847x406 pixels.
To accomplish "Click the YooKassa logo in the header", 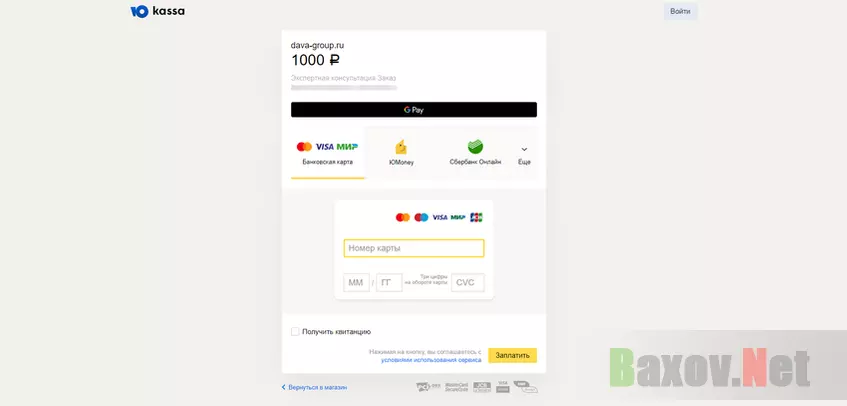I will pos(157,11).
